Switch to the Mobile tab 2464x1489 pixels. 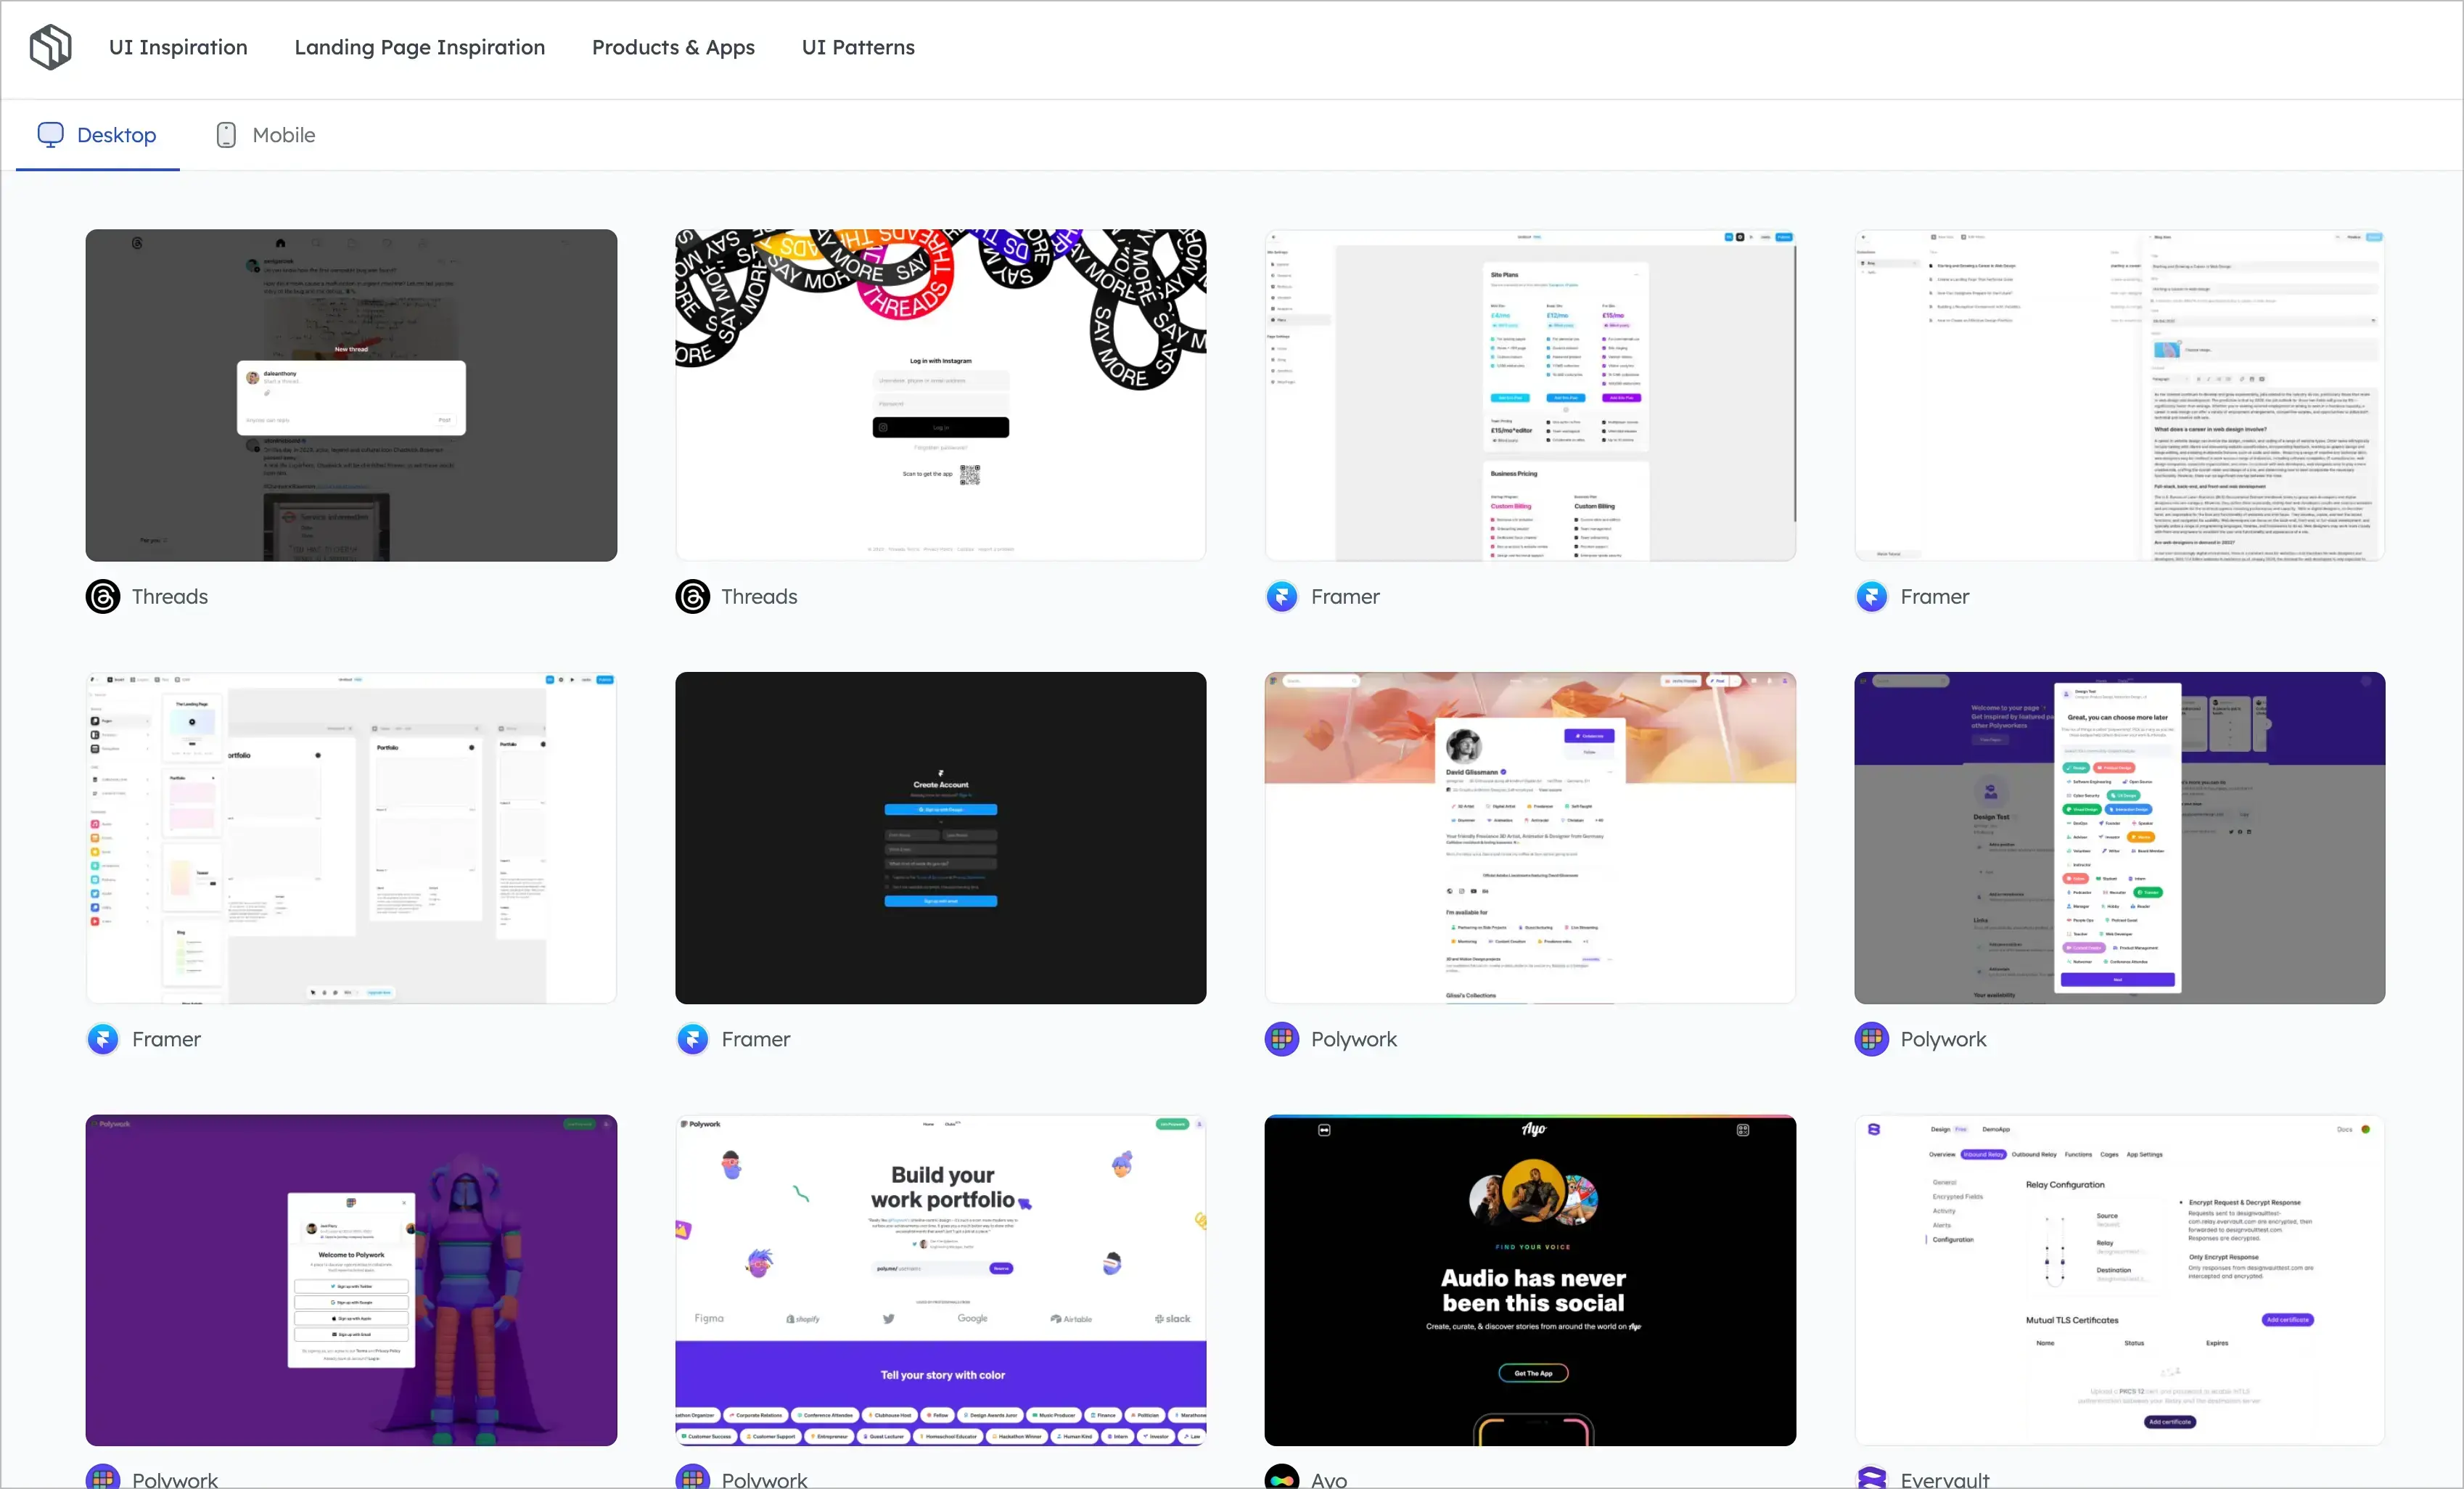266,135
